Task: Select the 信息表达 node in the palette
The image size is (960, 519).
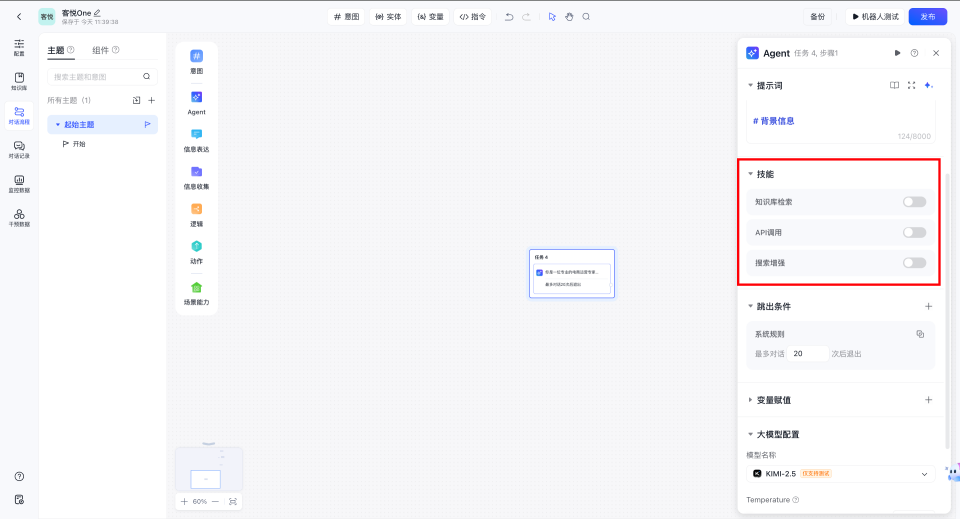Action: point(197,140)
